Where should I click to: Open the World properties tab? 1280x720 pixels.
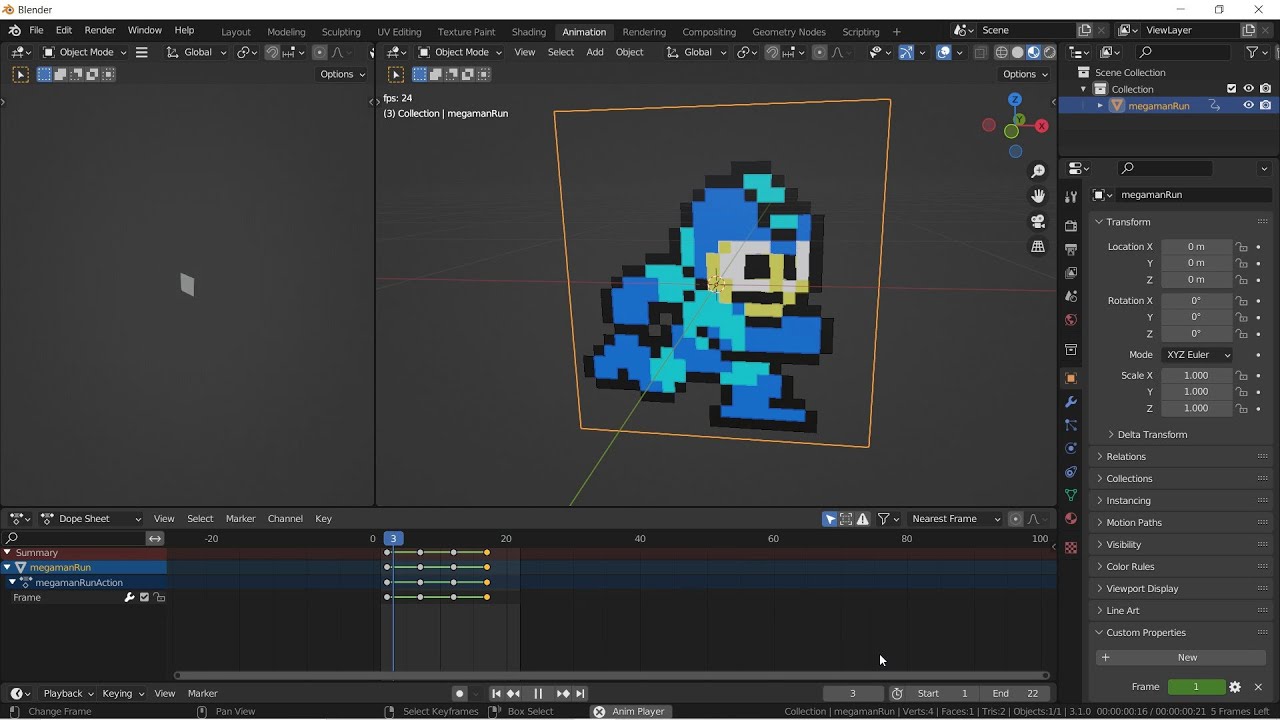tap(1071, 320)
